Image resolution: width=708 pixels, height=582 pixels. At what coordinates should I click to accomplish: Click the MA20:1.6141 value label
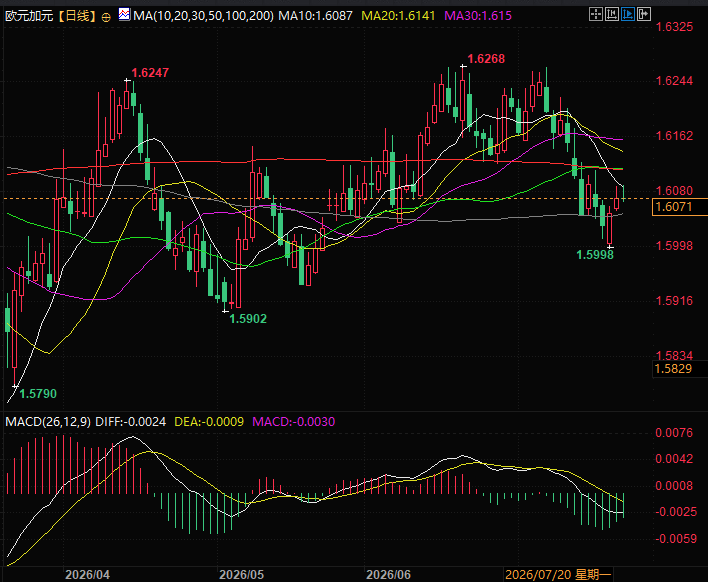tap(398, 16)
